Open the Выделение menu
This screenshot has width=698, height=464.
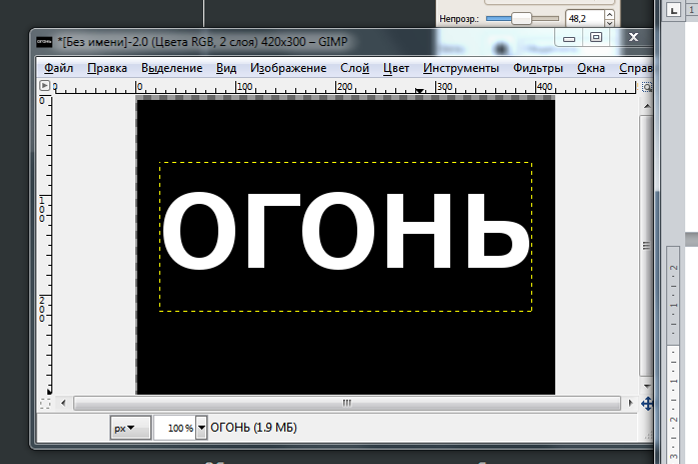171,68
